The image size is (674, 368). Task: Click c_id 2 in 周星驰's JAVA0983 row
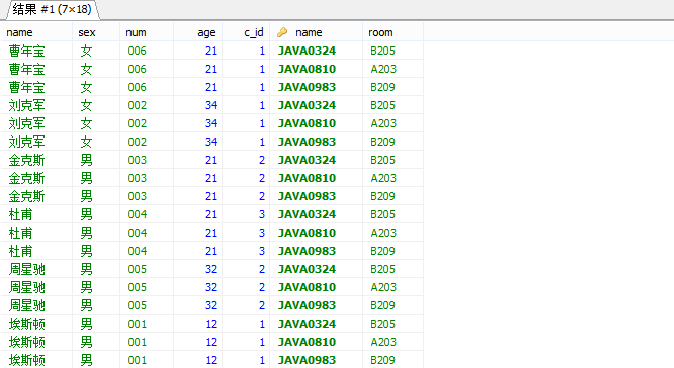[262, 305]
